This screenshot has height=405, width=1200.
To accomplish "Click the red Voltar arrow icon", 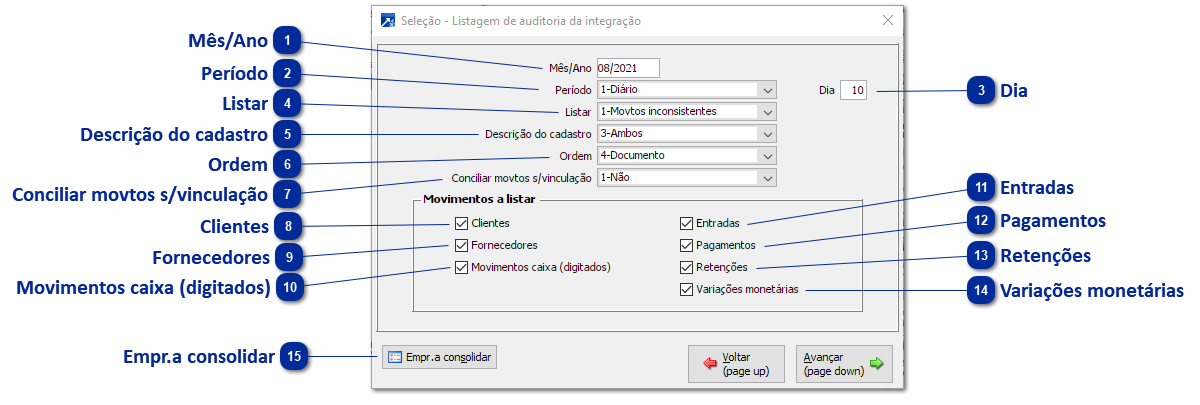I will click(x=710, y=364).
